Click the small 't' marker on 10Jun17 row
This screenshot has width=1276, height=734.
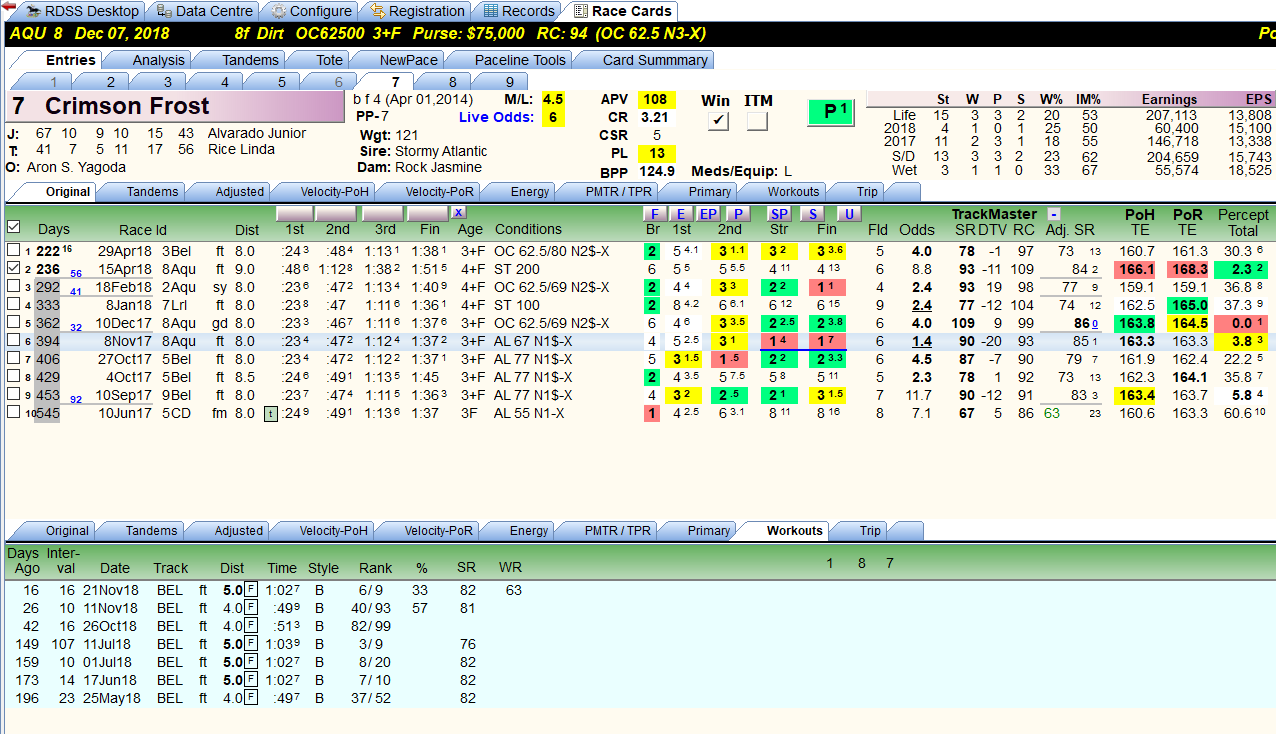click(270, 413)
